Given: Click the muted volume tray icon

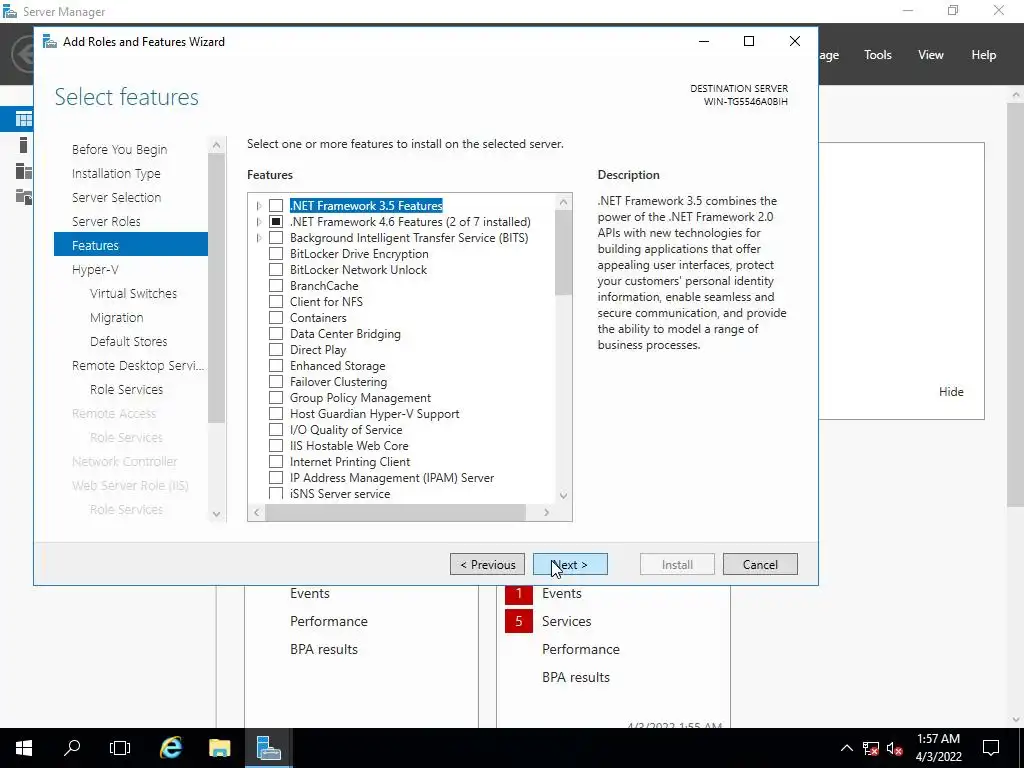Looking at the screenshot, I should click(x=895, y=748).
